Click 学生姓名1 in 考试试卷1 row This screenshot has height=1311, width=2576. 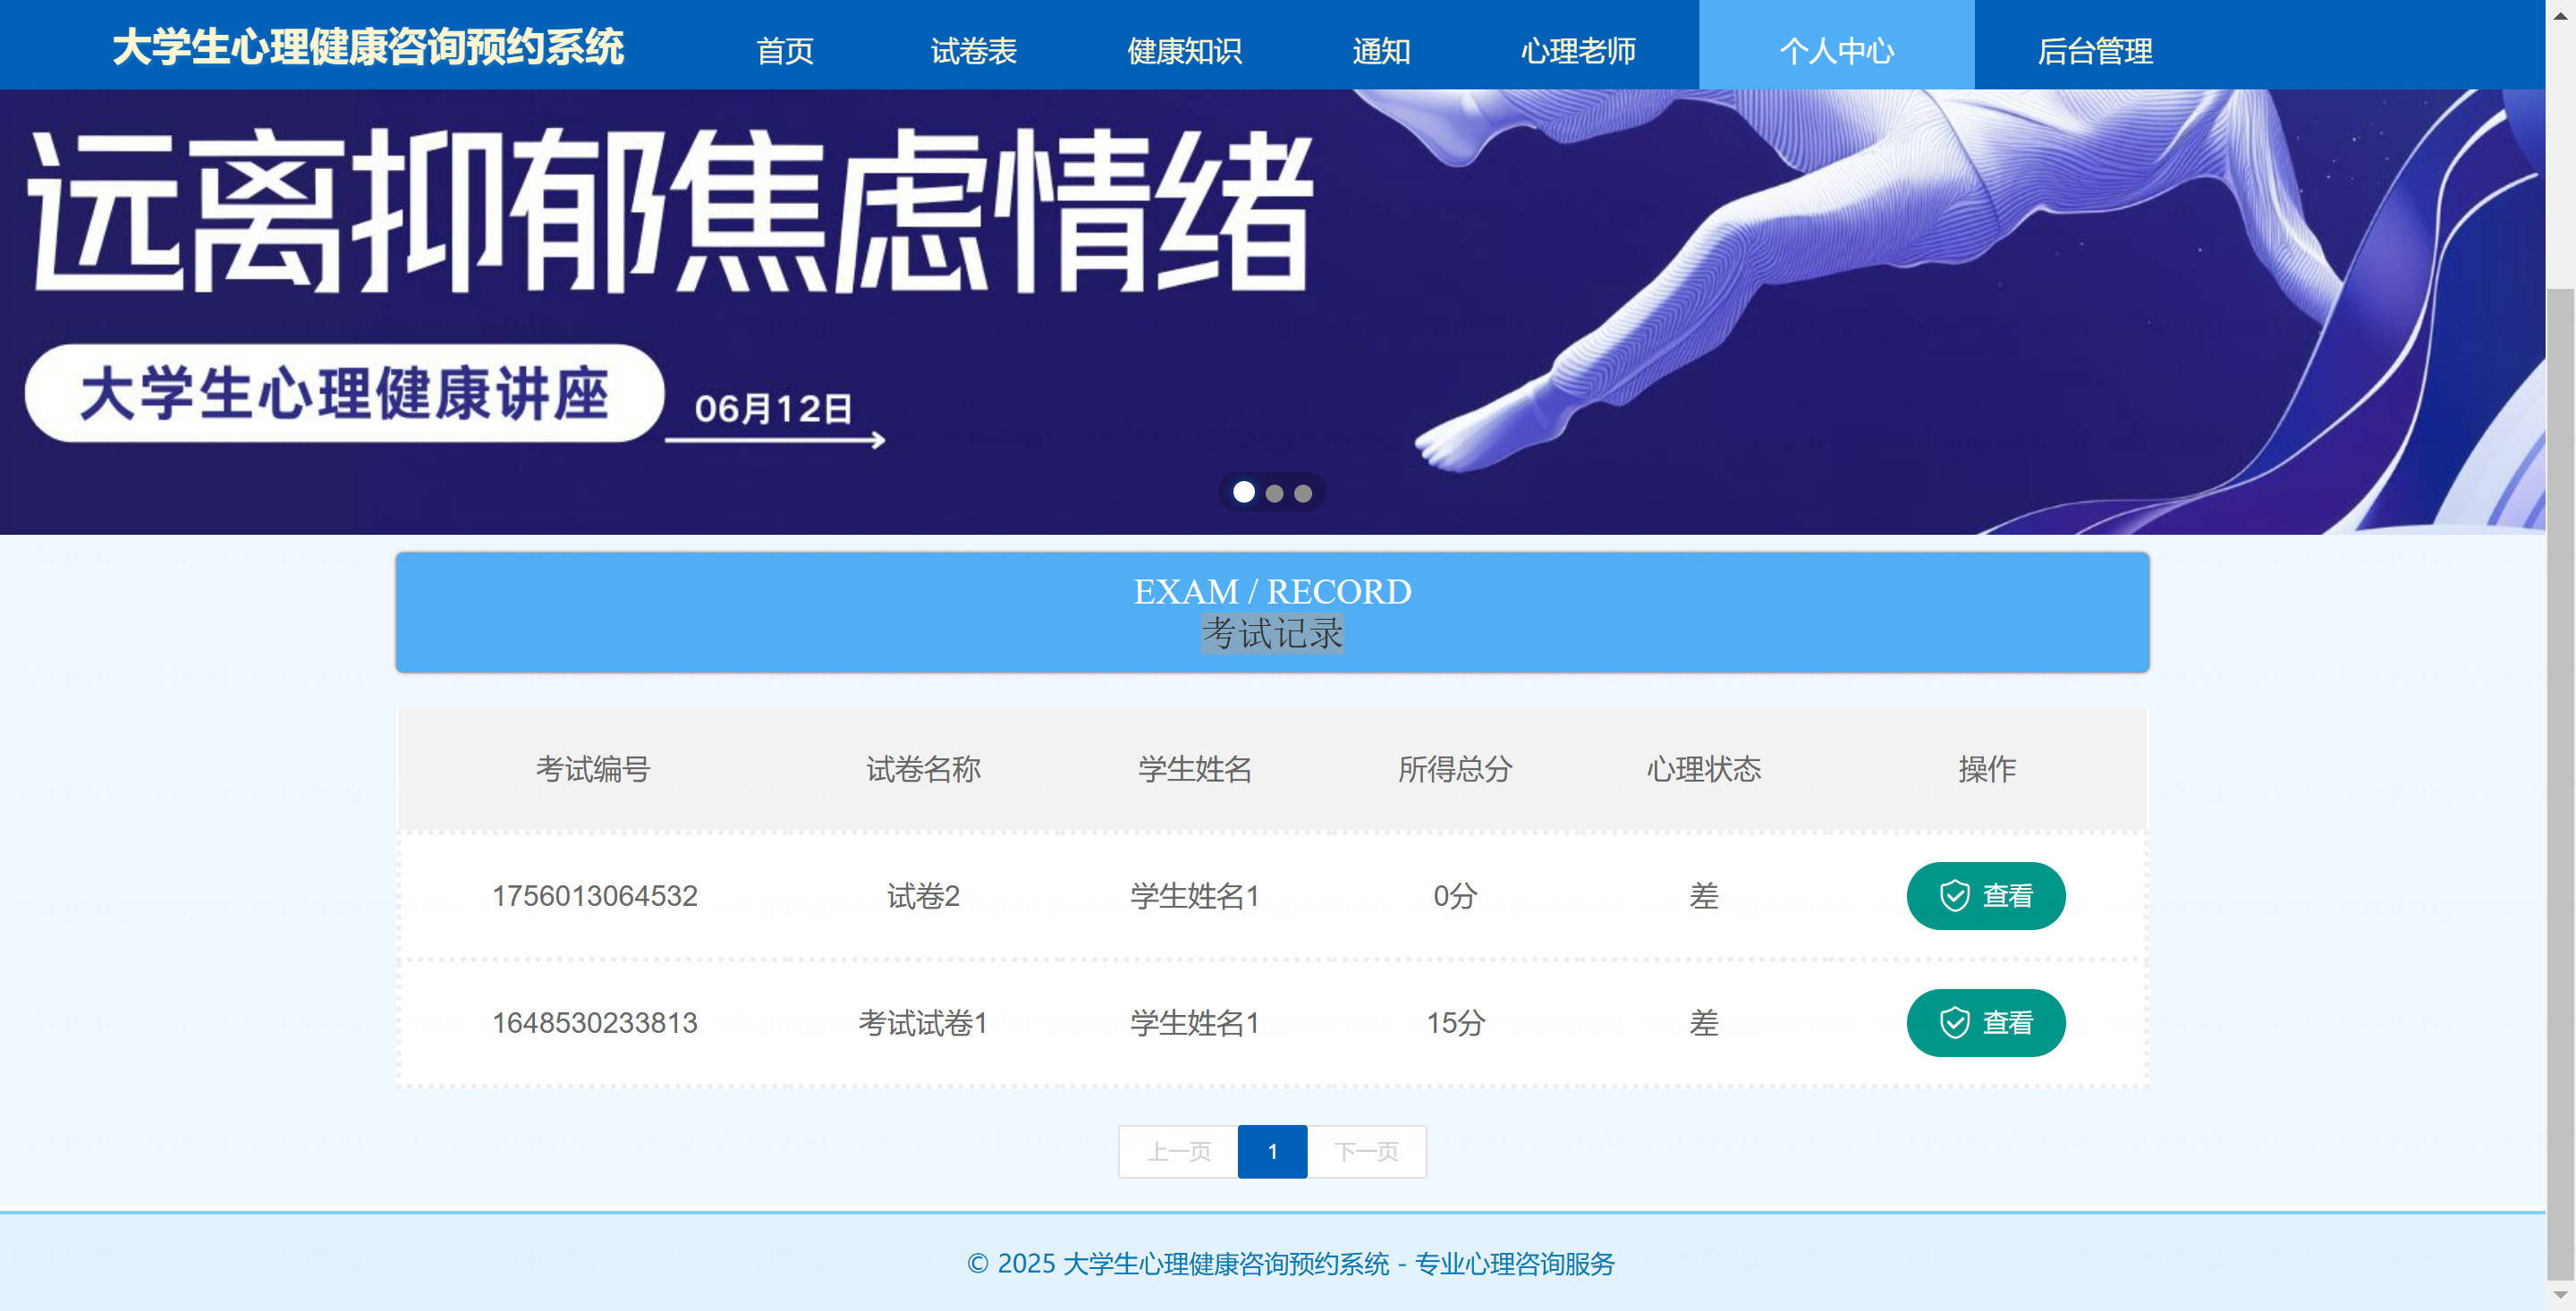(x=1194, y=1022)
